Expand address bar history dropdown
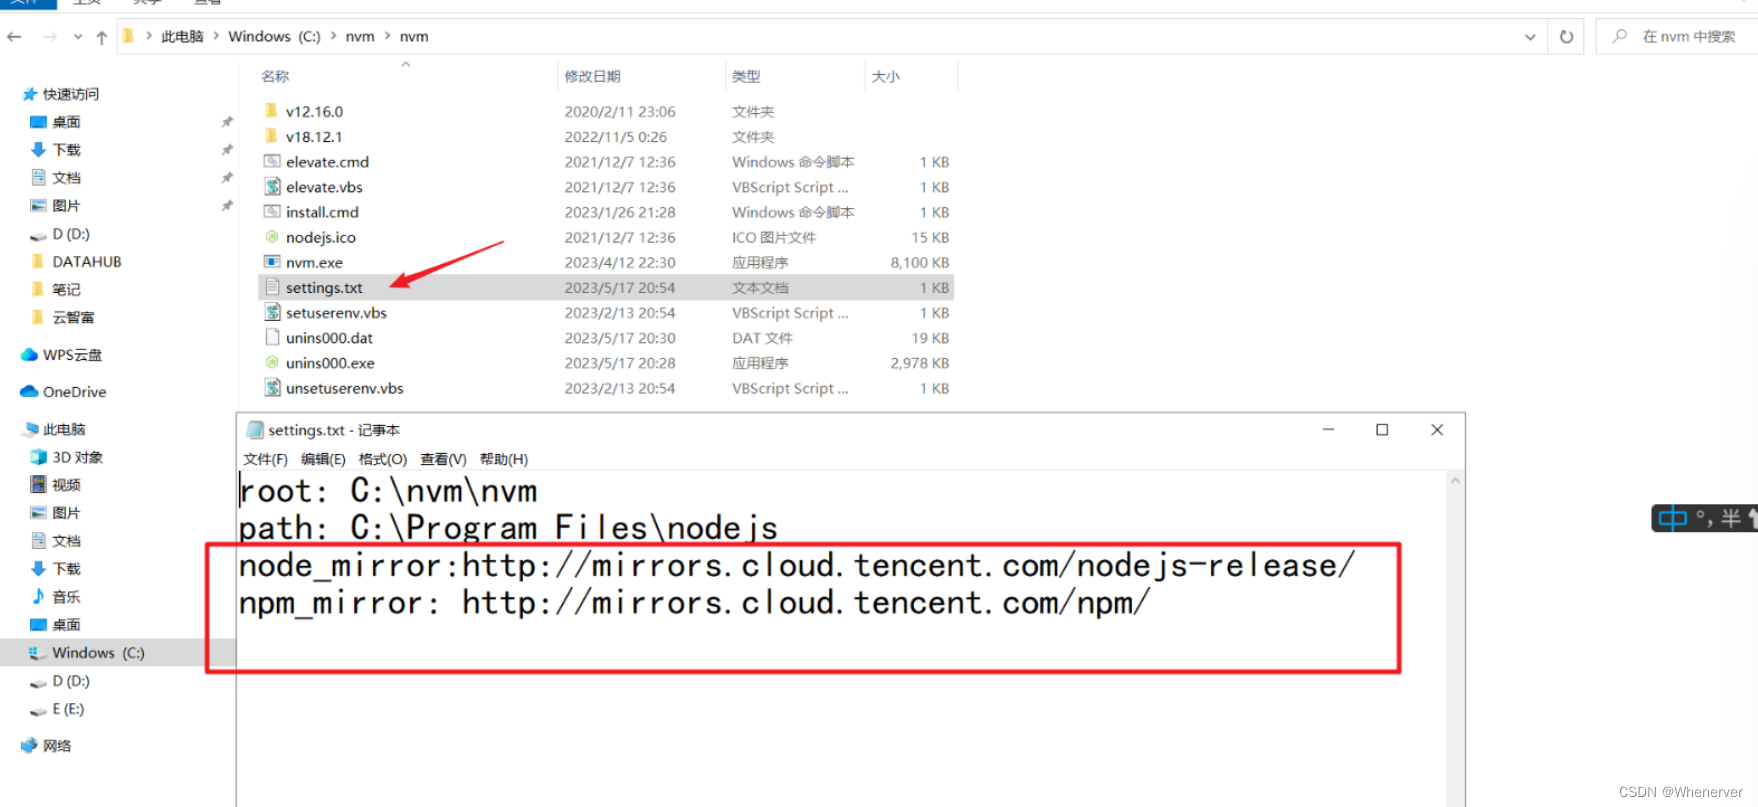This screenshot has width=1758, height=807. click(x=1530, y=37)
